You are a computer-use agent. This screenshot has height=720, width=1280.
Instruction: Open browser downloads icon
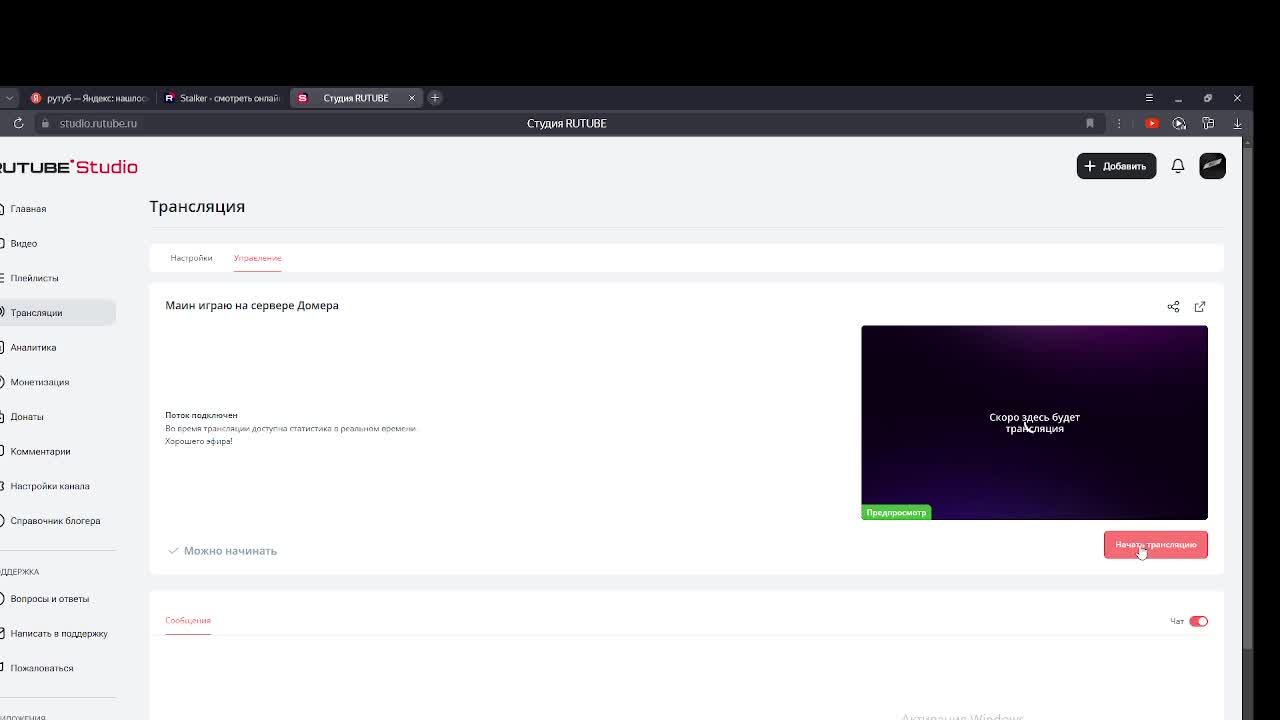[x=1237, y=123]
